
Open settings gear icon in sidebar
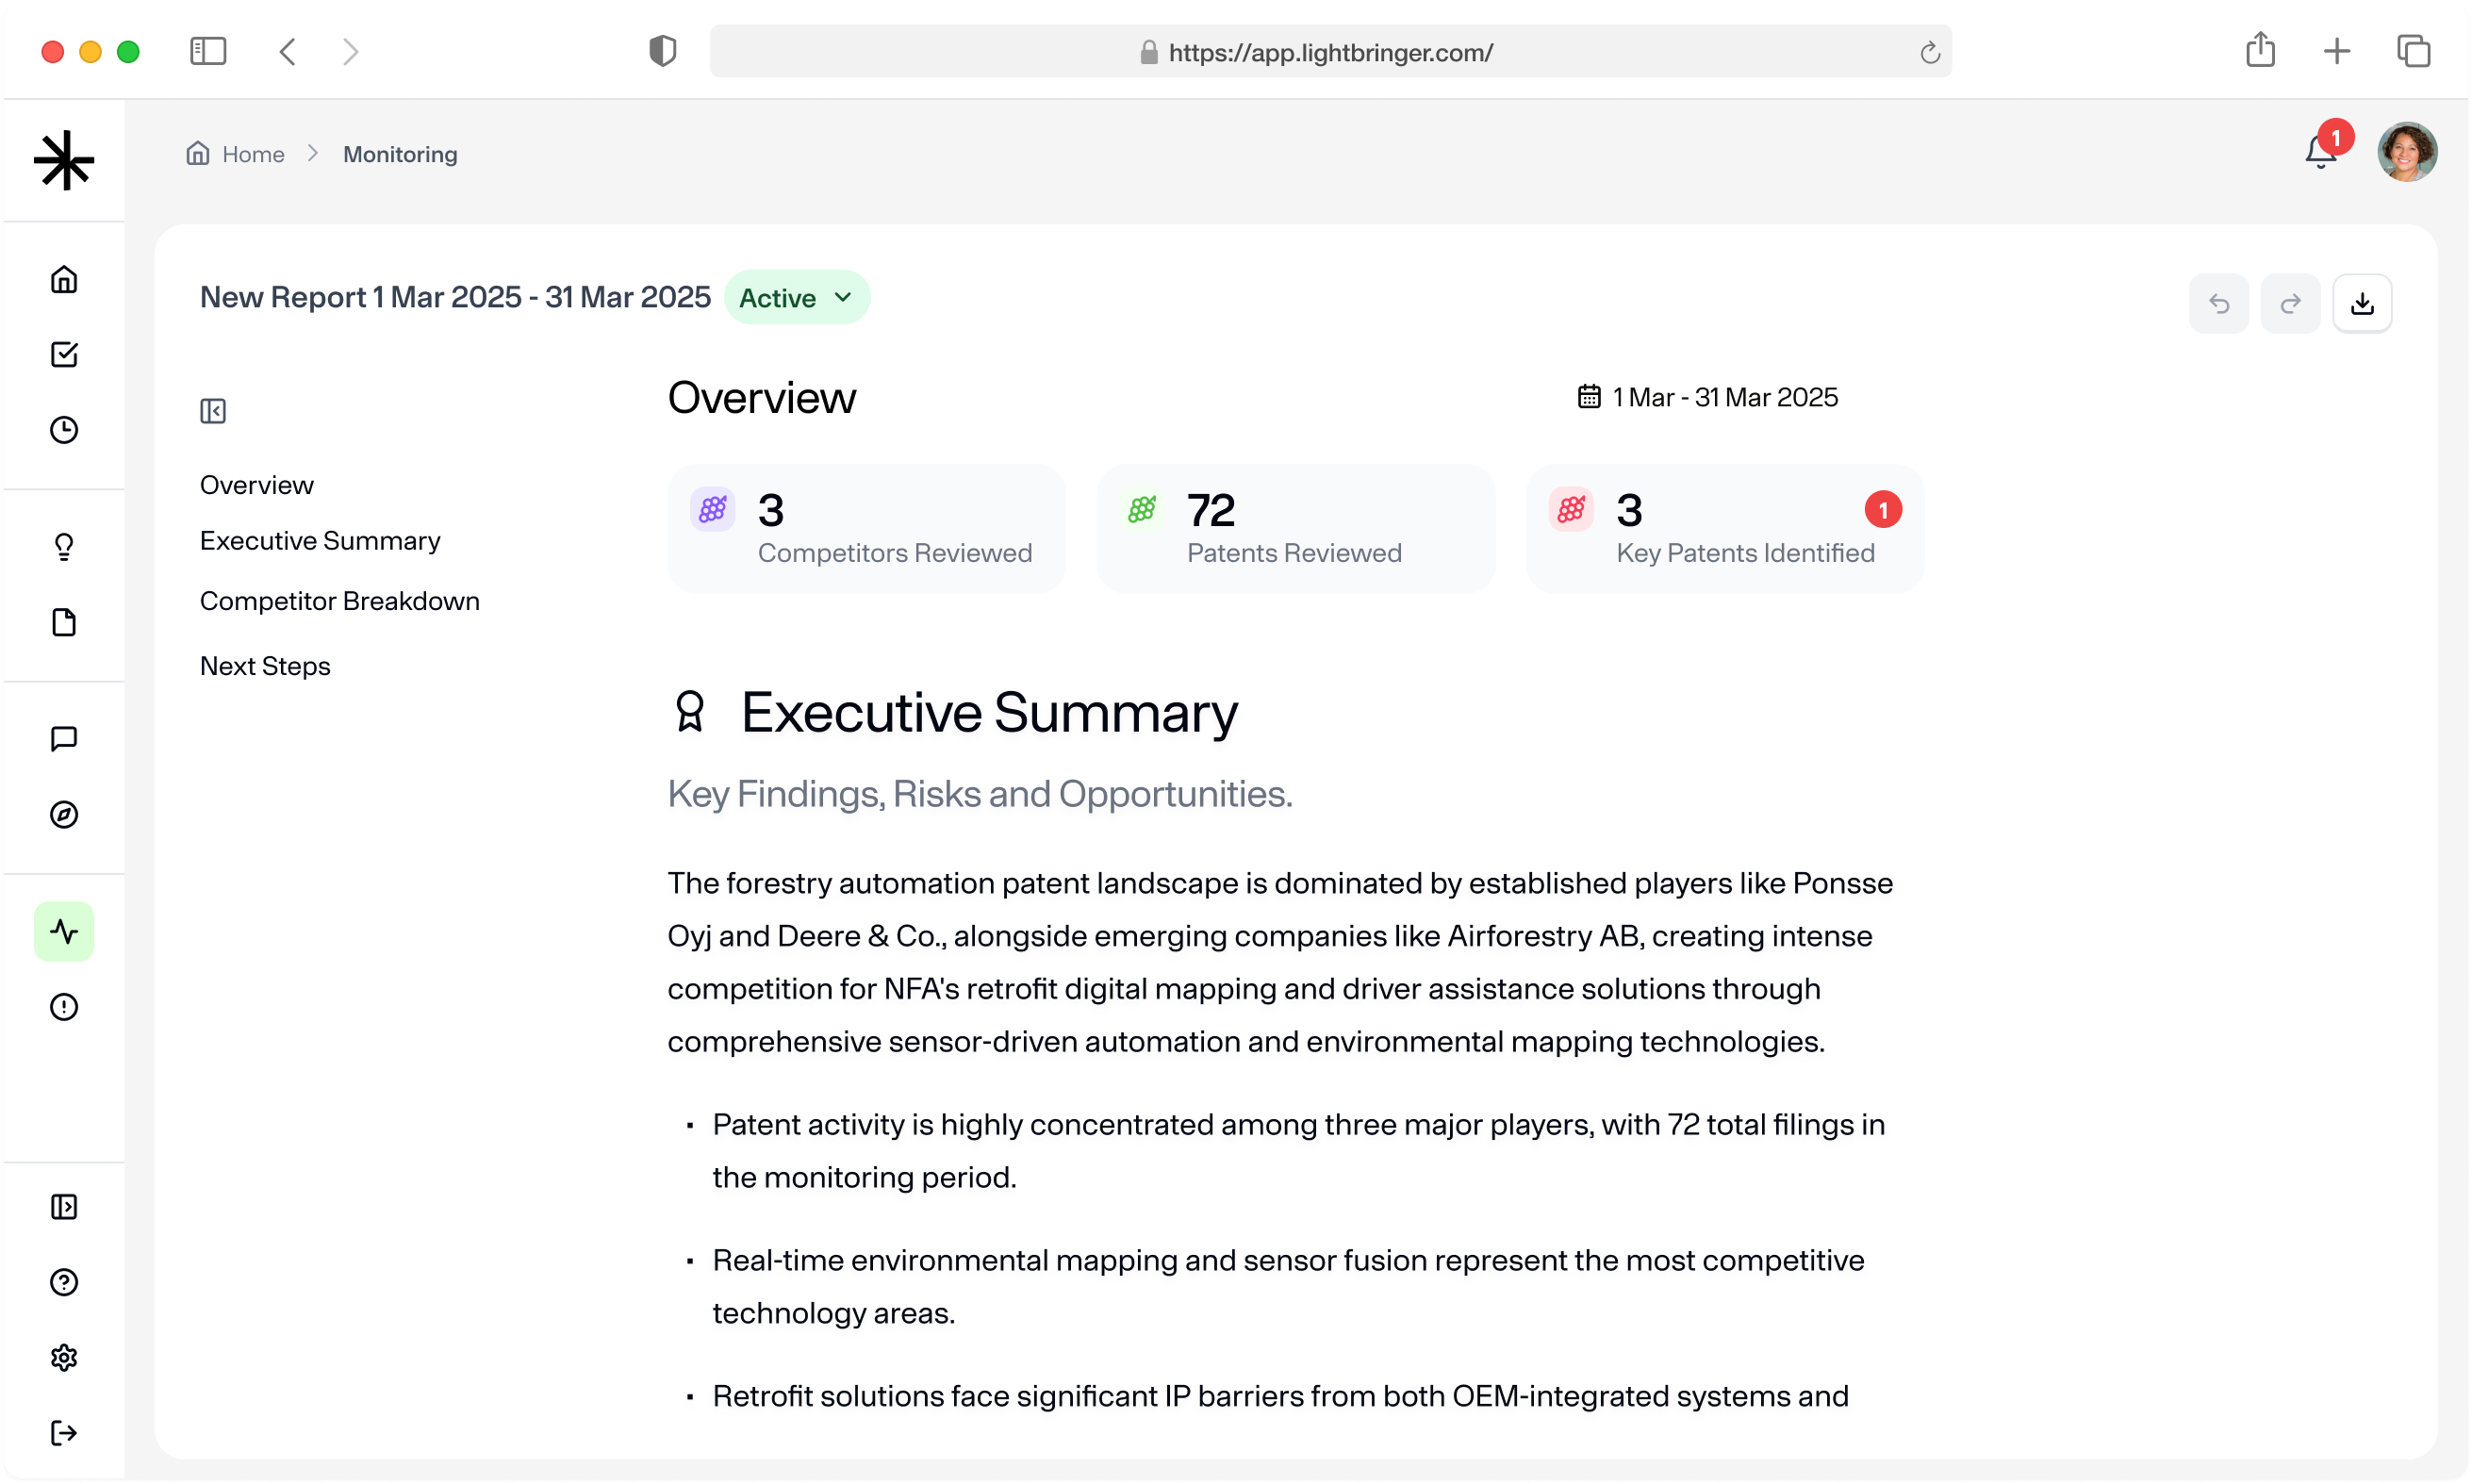click(64, 1357)
